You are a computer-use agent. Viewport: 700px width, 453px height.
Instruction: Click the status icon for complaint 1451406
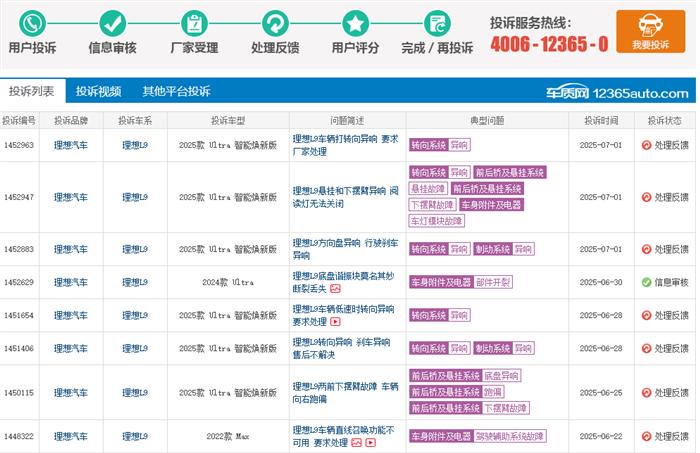[646, 348]
